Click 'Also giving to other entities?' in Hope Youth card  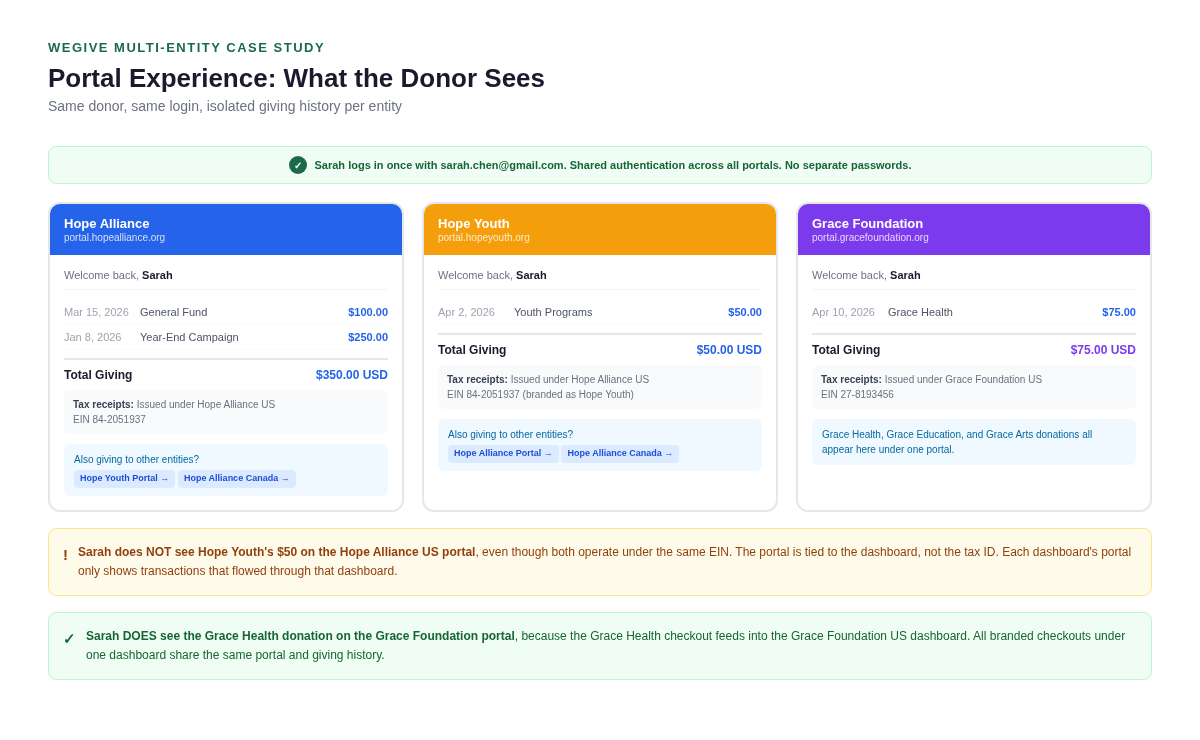[510, 435]
